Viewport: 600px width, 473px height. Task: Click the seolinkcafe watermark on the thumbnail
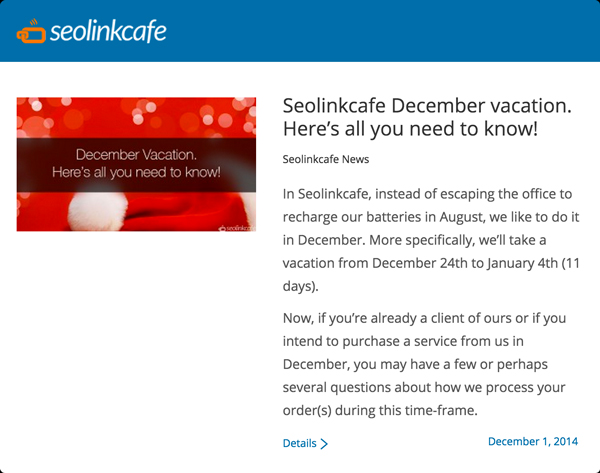click(x=236, y=228)
